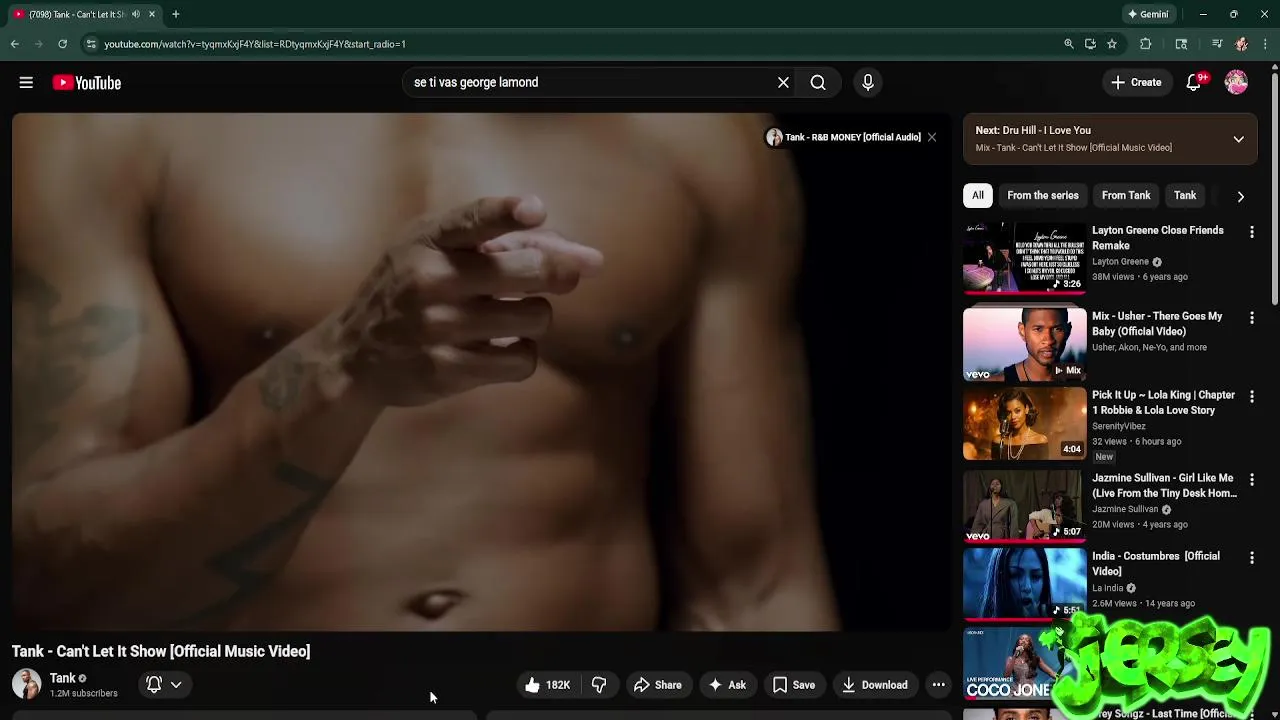Reload the page
Screen dimensions: 1280x720
[62, 44]
